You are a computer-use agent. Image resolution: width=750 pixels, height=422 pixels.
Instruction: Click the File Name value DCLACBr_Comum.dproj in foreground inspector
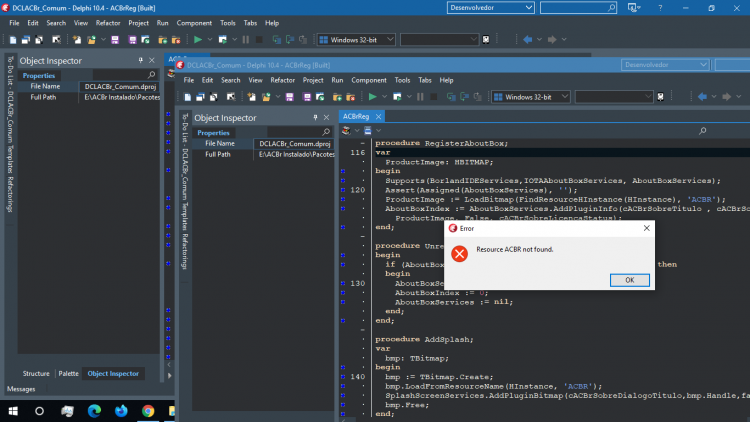tap(295, 144)
